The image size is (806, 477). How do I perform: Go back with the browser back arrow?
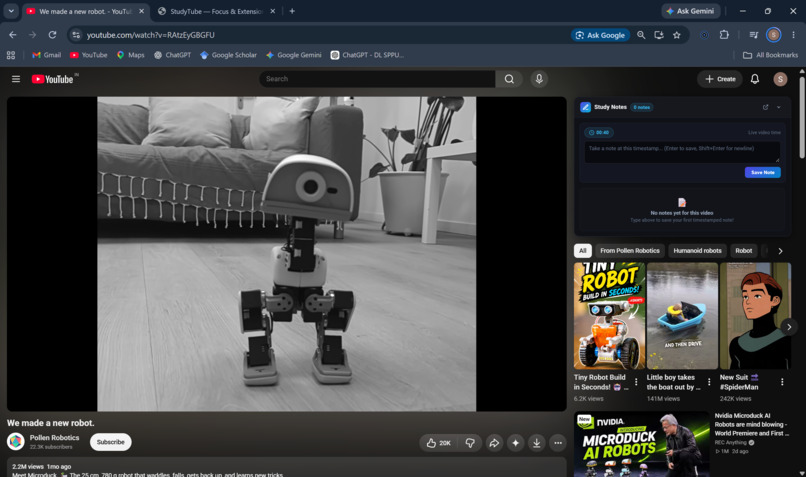click(x=13, y=35)
